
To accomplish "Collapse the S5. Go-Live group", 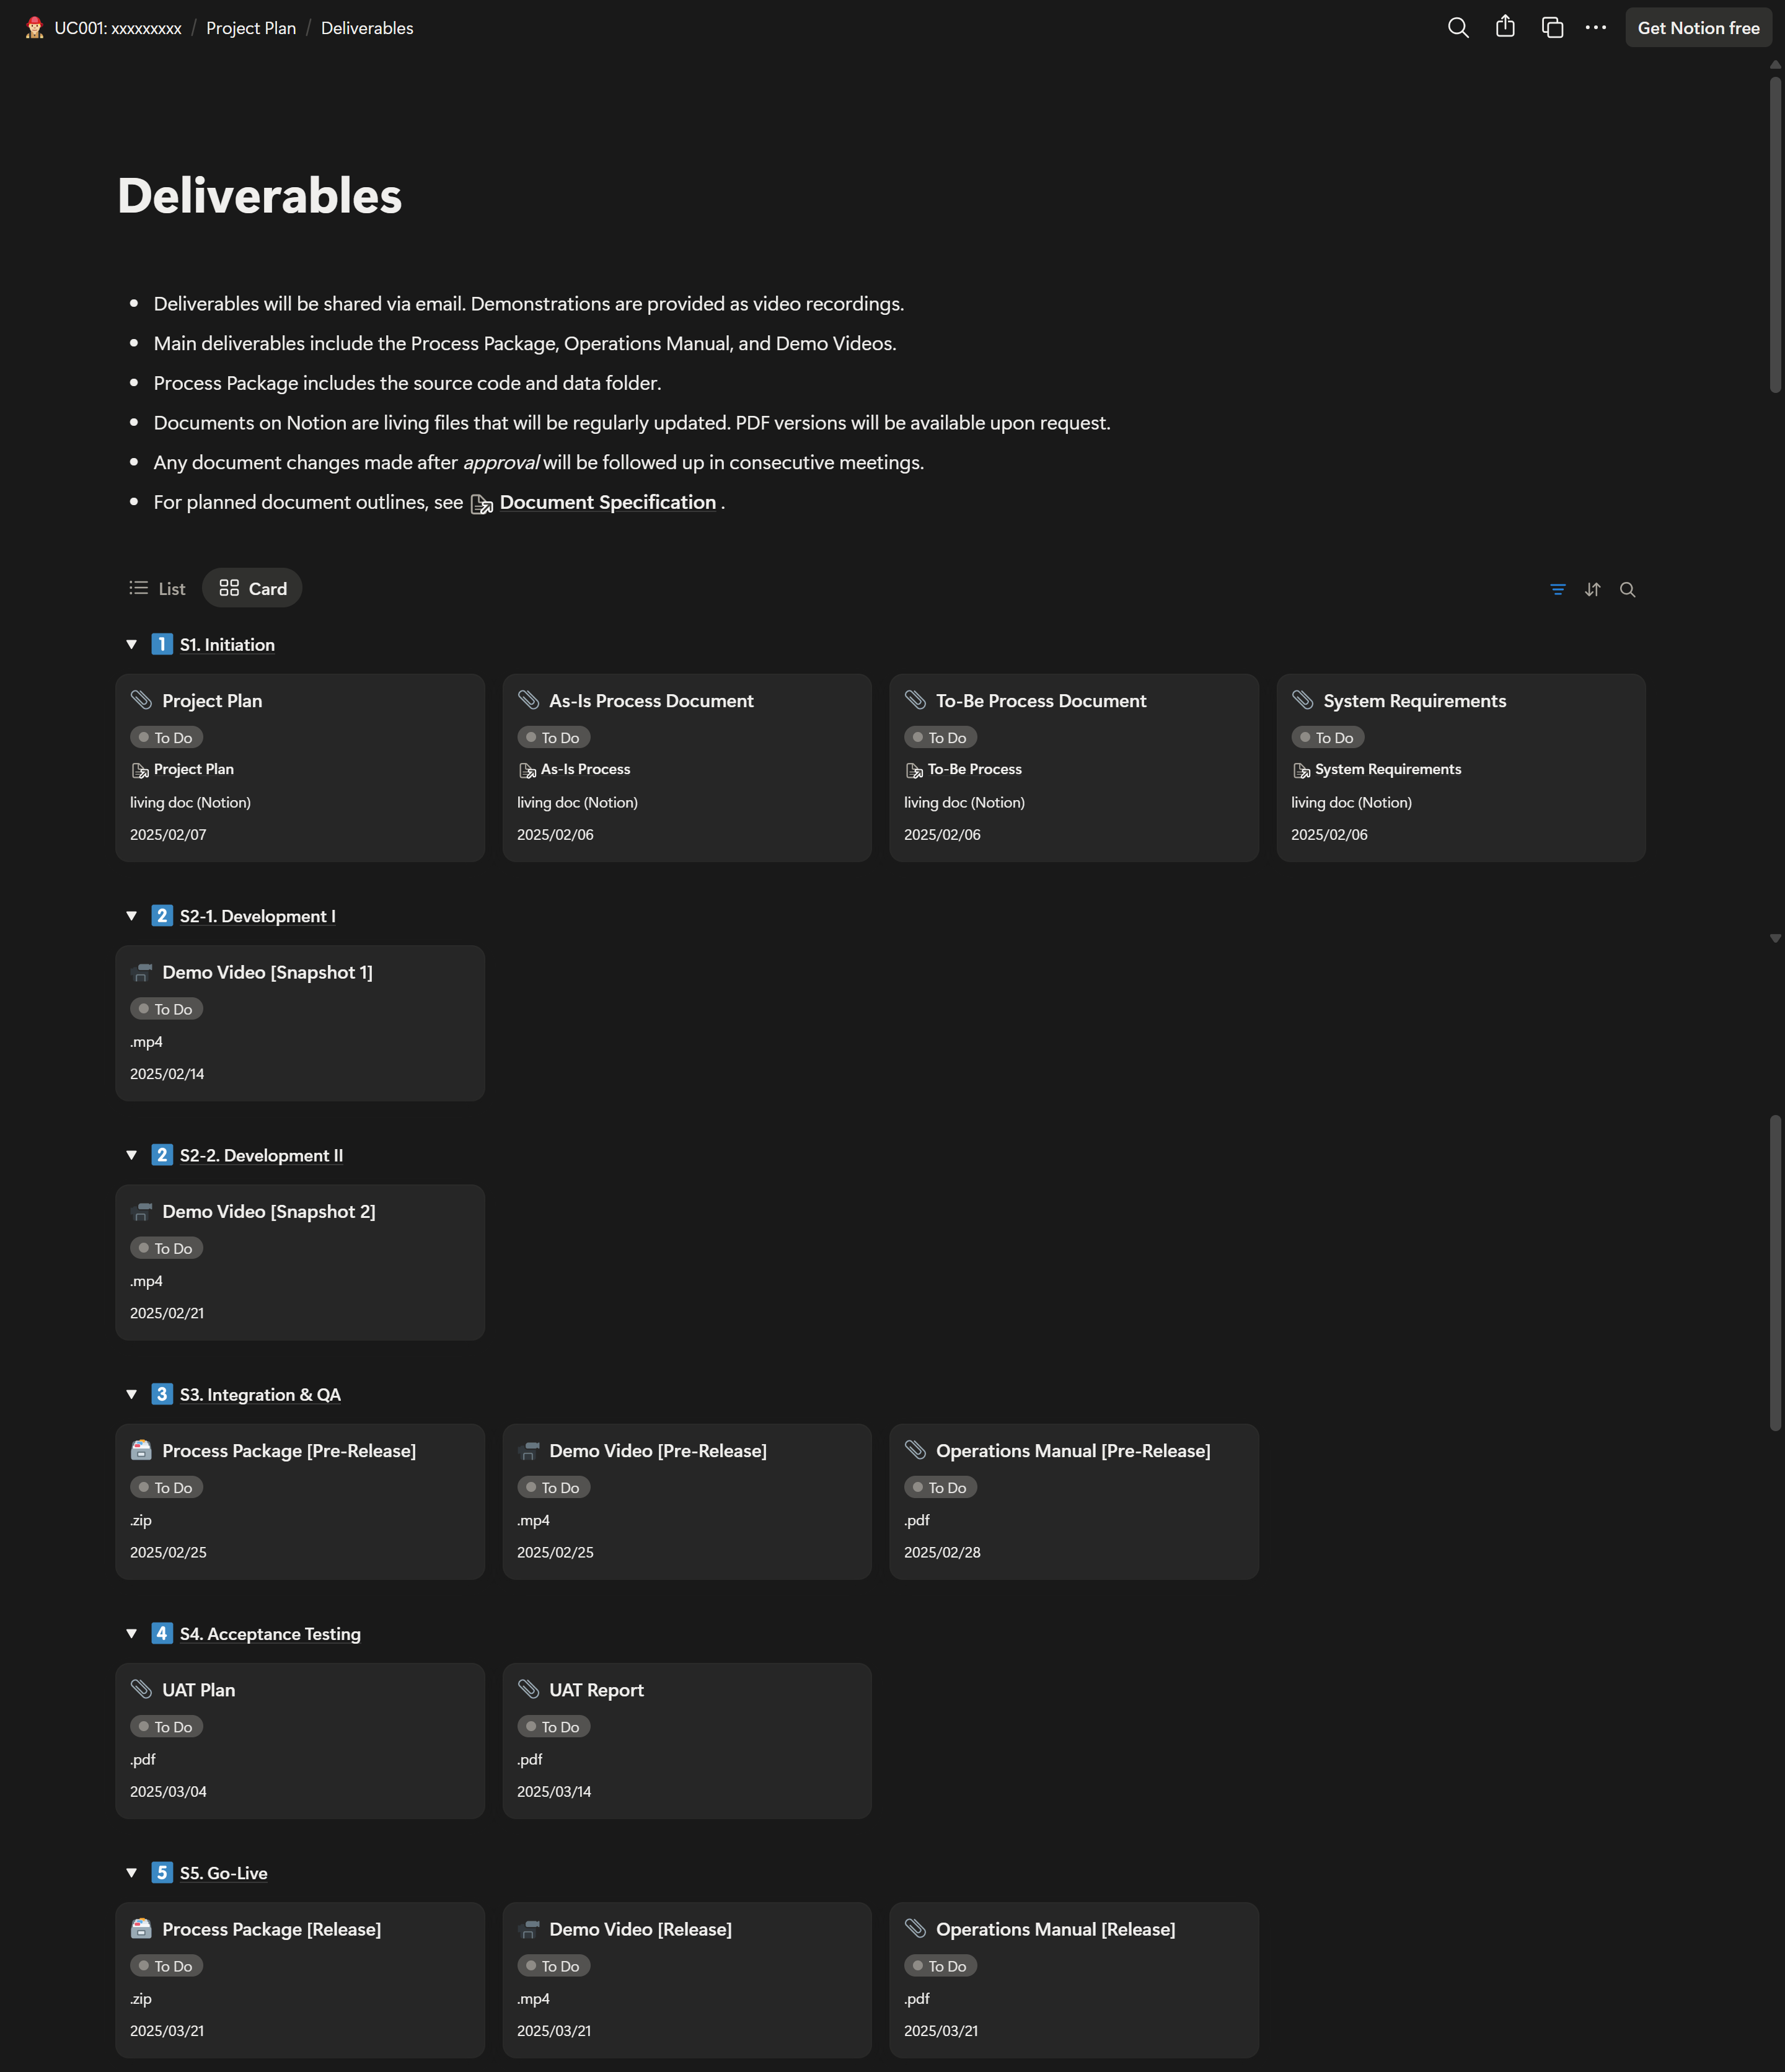I will point(131,1873).
